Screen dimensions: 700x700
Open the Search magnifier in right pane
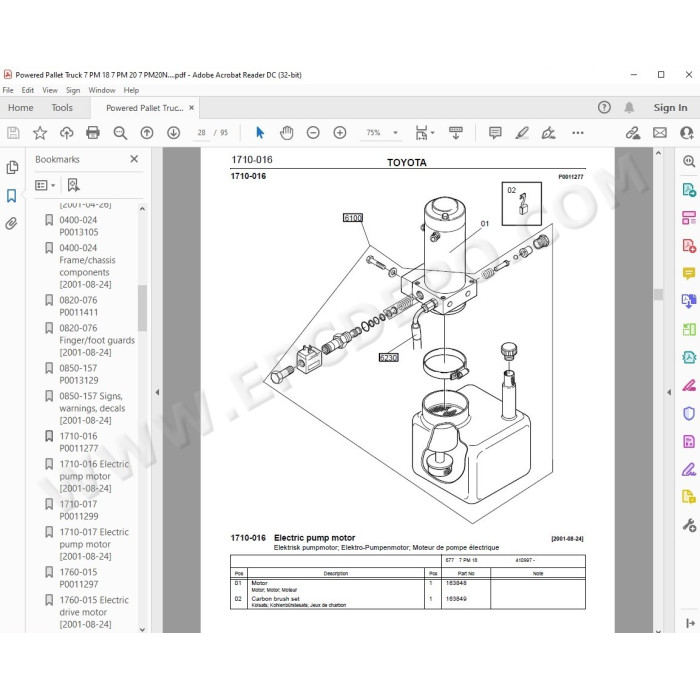pos(689,161)
